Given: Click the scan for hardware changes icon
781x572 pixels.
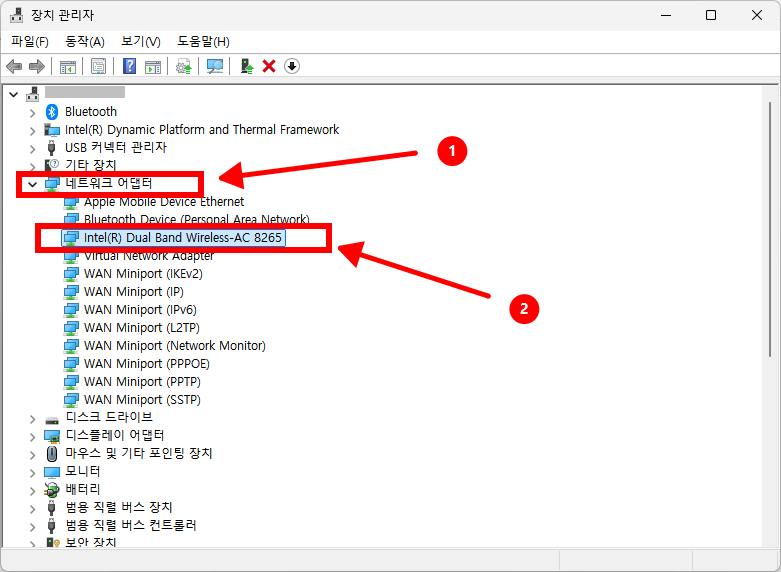Looking at the screenshot, I should coord(214,66).
